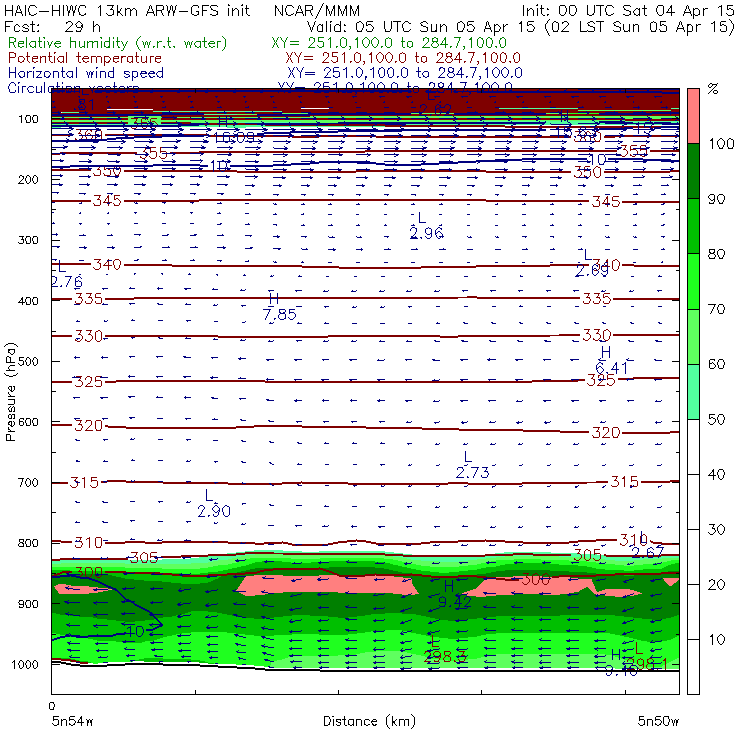Click the darkest green 90–100% colorbar segment
Image resolution: width=740 pixels, height=740 pixels.
693,171
